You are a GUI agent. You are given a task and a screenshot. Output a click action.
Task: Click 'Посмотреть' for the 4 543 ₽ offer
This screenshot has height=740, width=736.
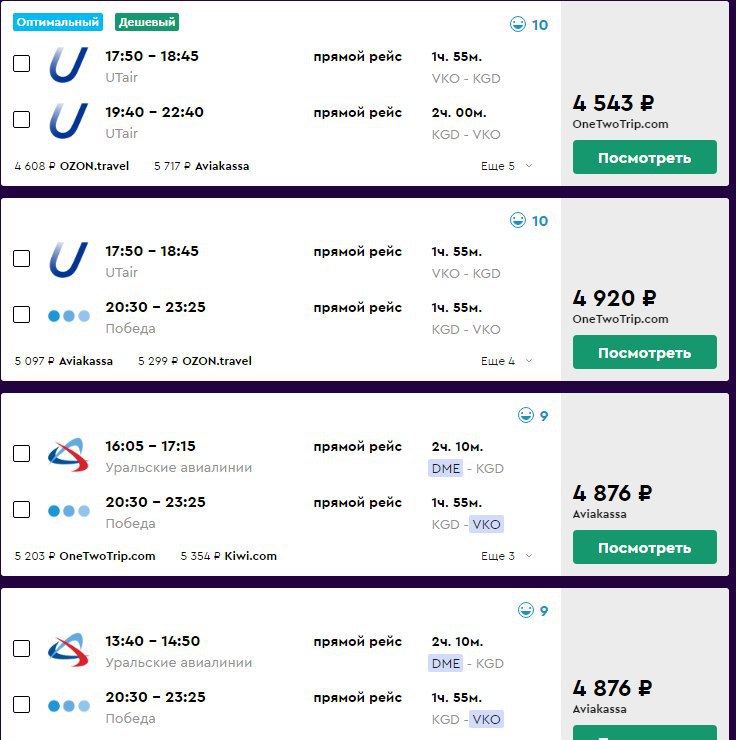click(644, 157)
